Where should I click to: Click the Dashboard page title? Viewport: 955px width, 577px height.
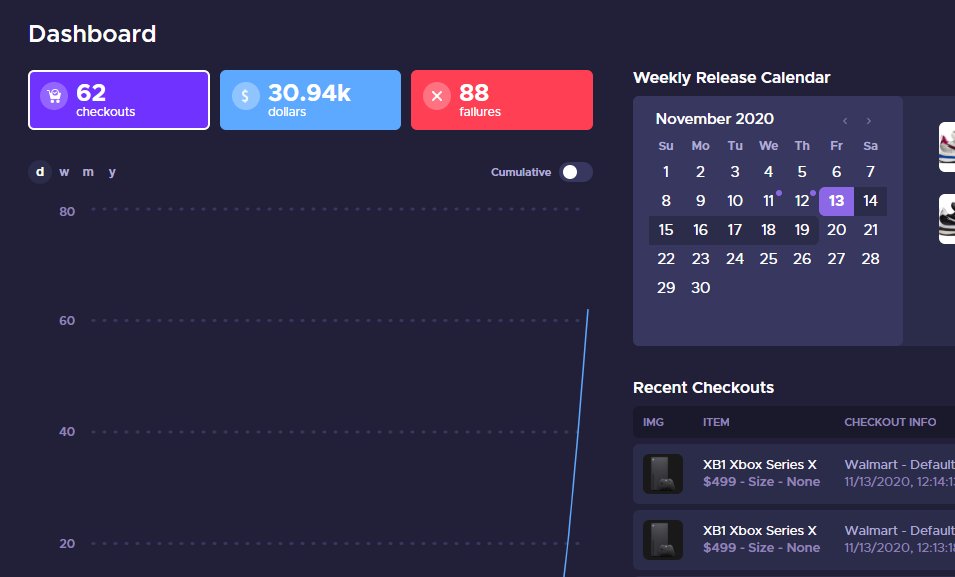pos(93,34)
